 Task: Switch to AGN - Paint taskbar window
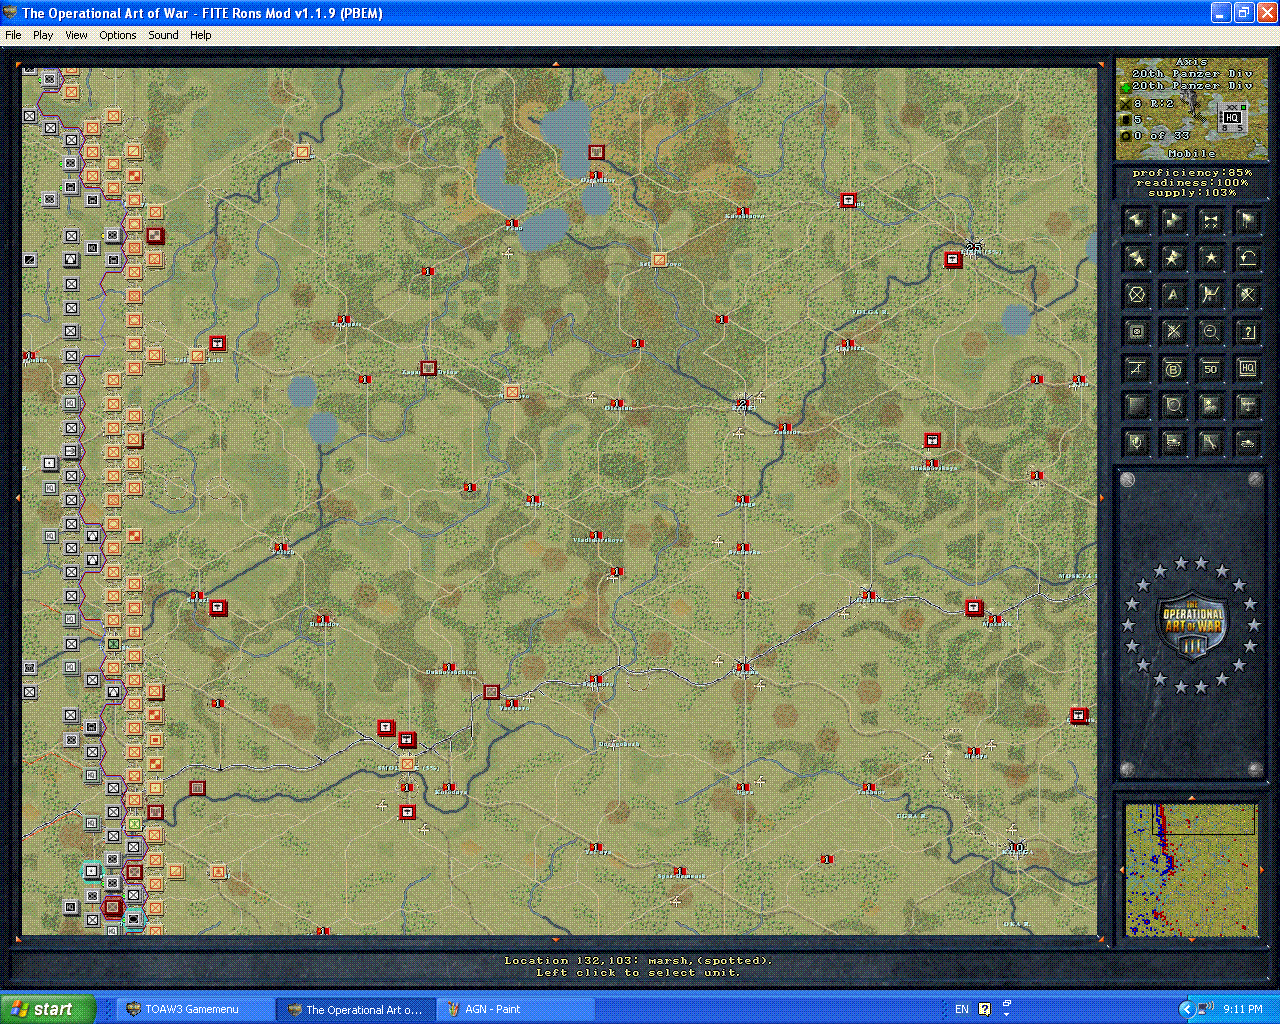pyautogui.click(x=517, y=1009)
